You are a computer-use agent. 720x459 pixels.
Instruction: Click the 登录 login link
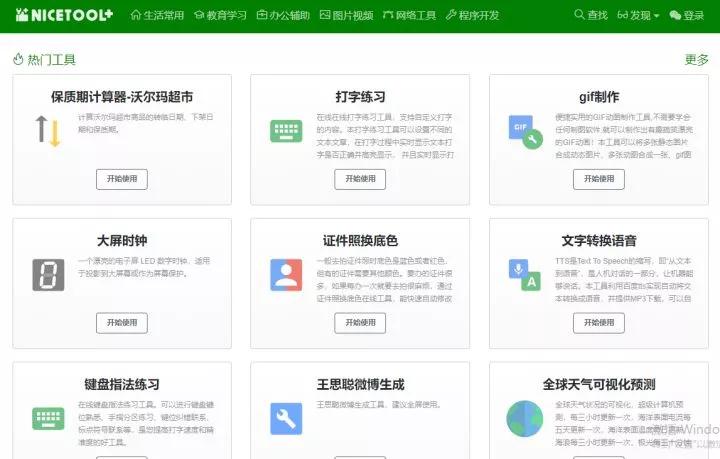coord(686,15)
